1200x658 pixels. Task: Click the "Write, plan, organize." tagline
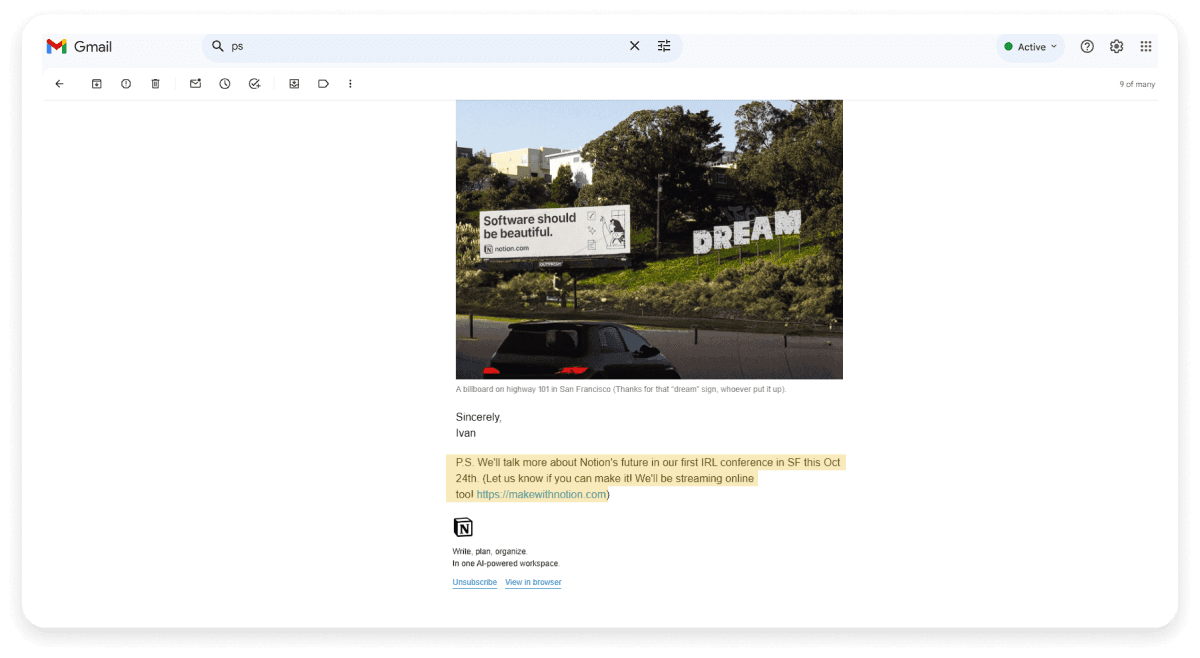coord(490,551)
